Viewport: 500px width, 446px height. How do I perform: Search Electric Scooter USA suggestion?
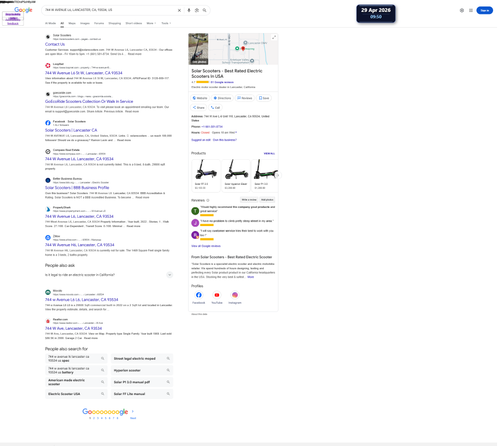76,394
